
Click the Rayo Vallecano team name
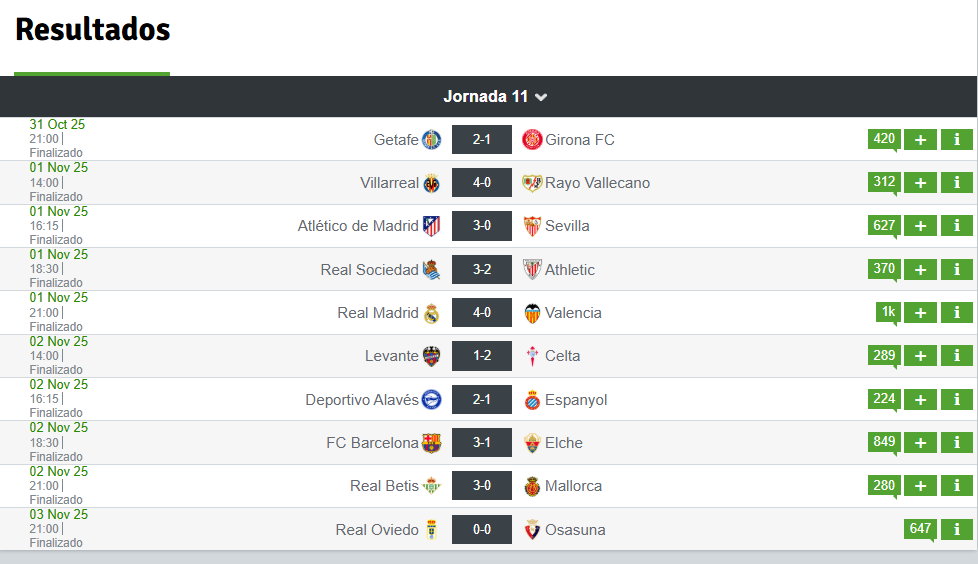coord(597,183)
